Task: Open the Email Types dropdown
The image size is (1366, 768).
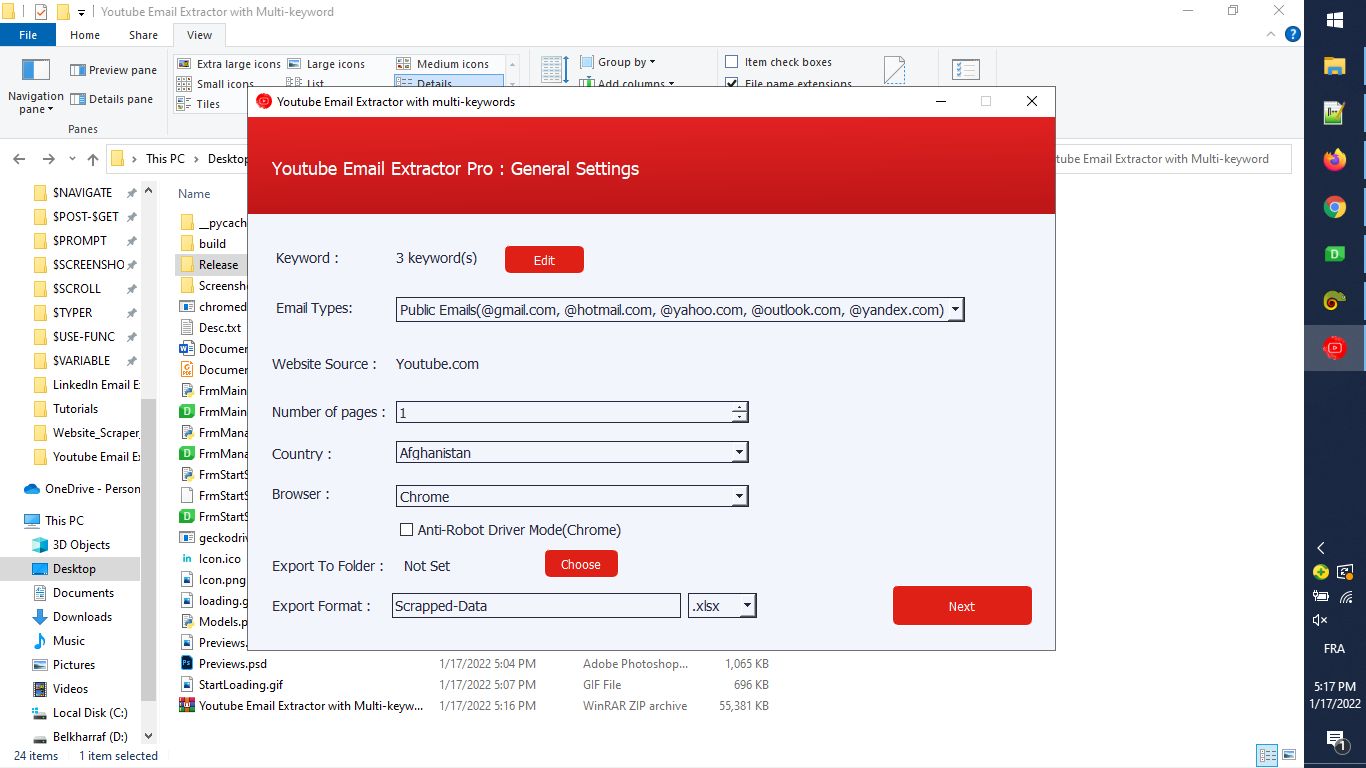Action: 956,310
